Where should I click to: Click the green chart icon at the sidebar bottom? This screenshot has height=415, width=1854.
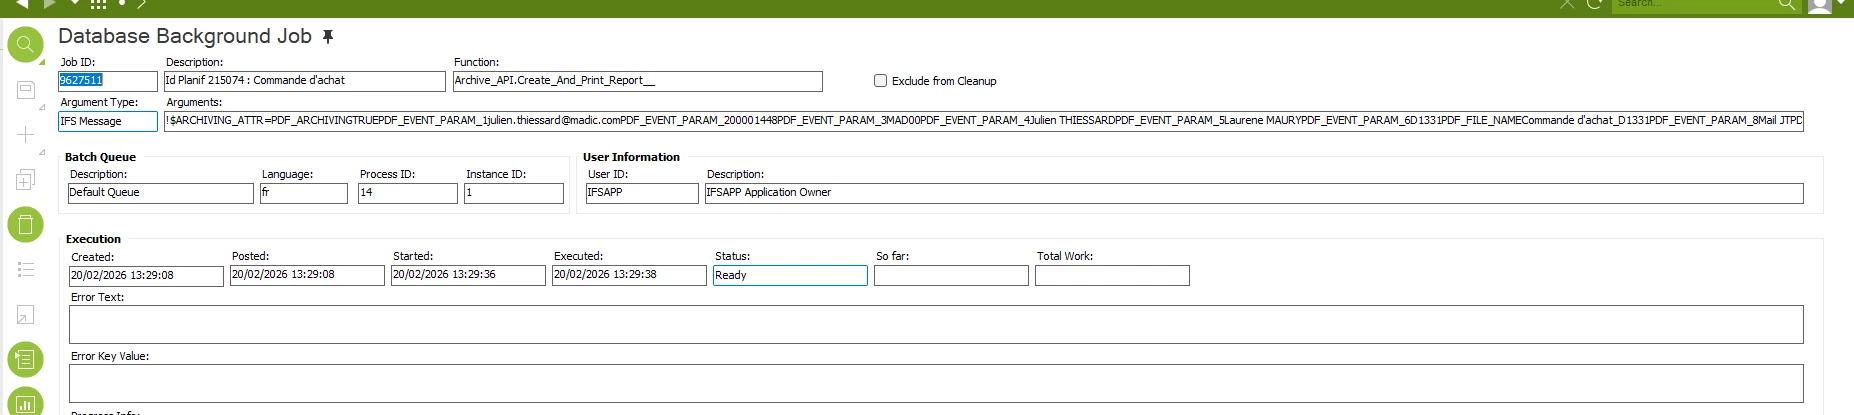pyautogui.click(x=25, y=402)
